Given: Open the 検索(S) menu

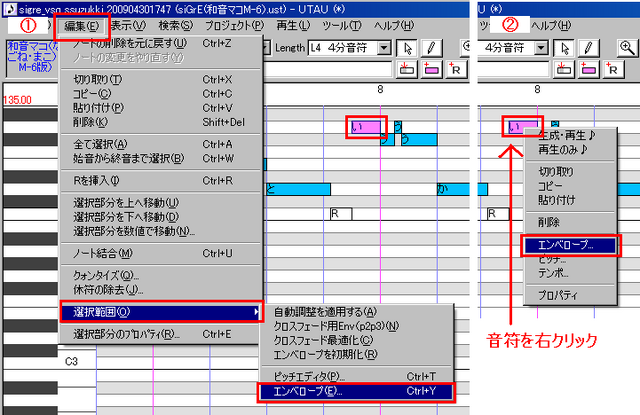Looking at the screenshot, I should pos(176,26).
